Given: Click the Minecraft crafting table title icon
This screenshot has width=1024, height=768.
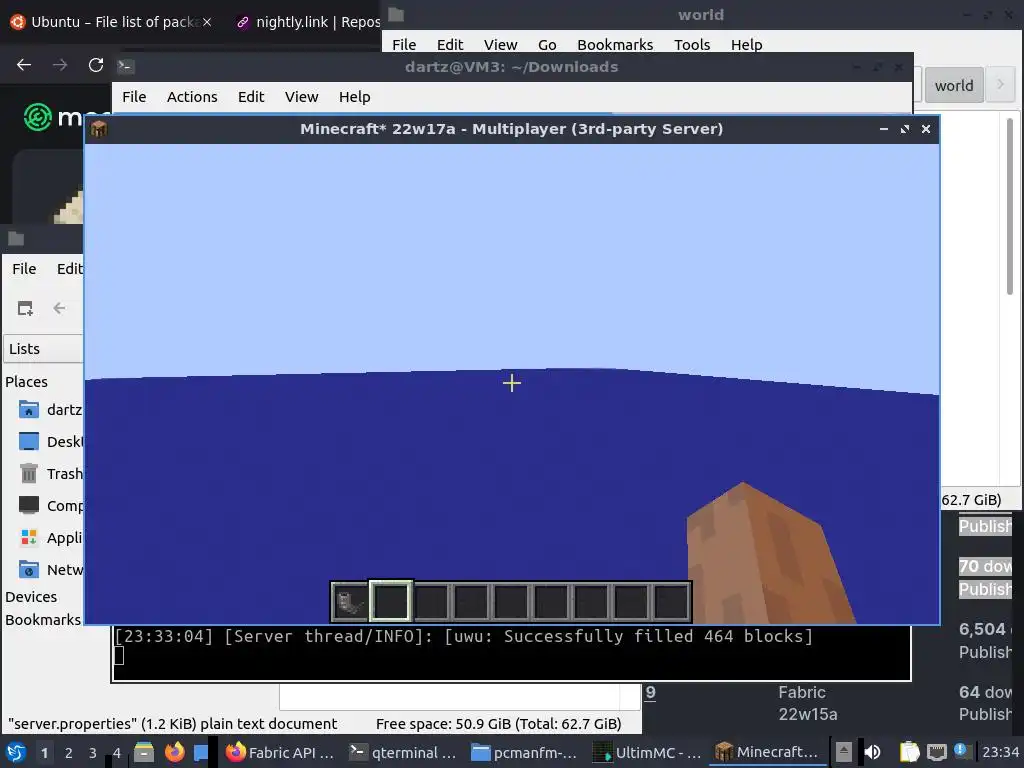Looking at the screenshot, I should click(99, 129).
